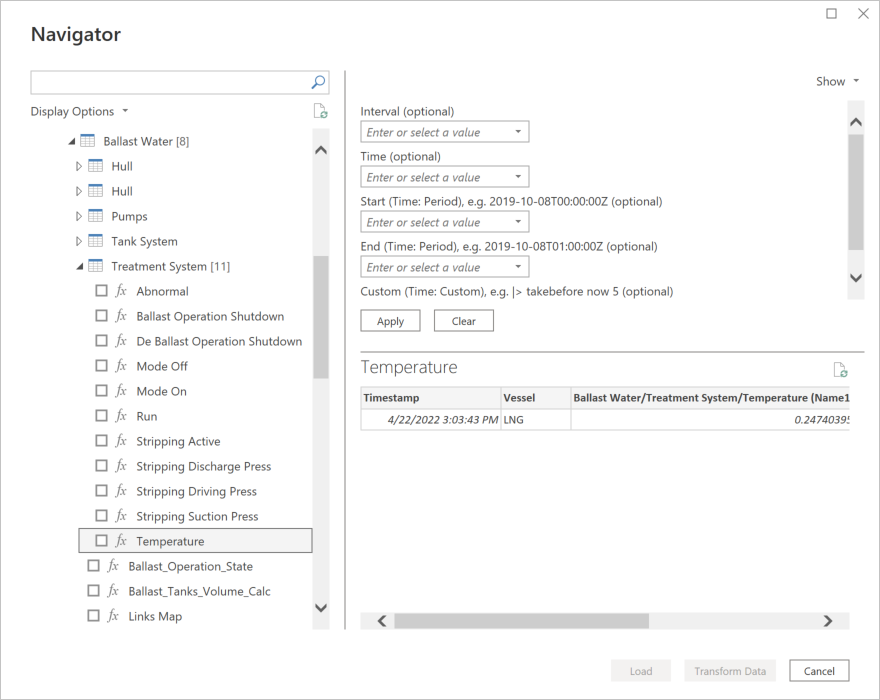Check the Temperature checkbox
This screenshot has width=880, height=700.
(x=101, y=541)
